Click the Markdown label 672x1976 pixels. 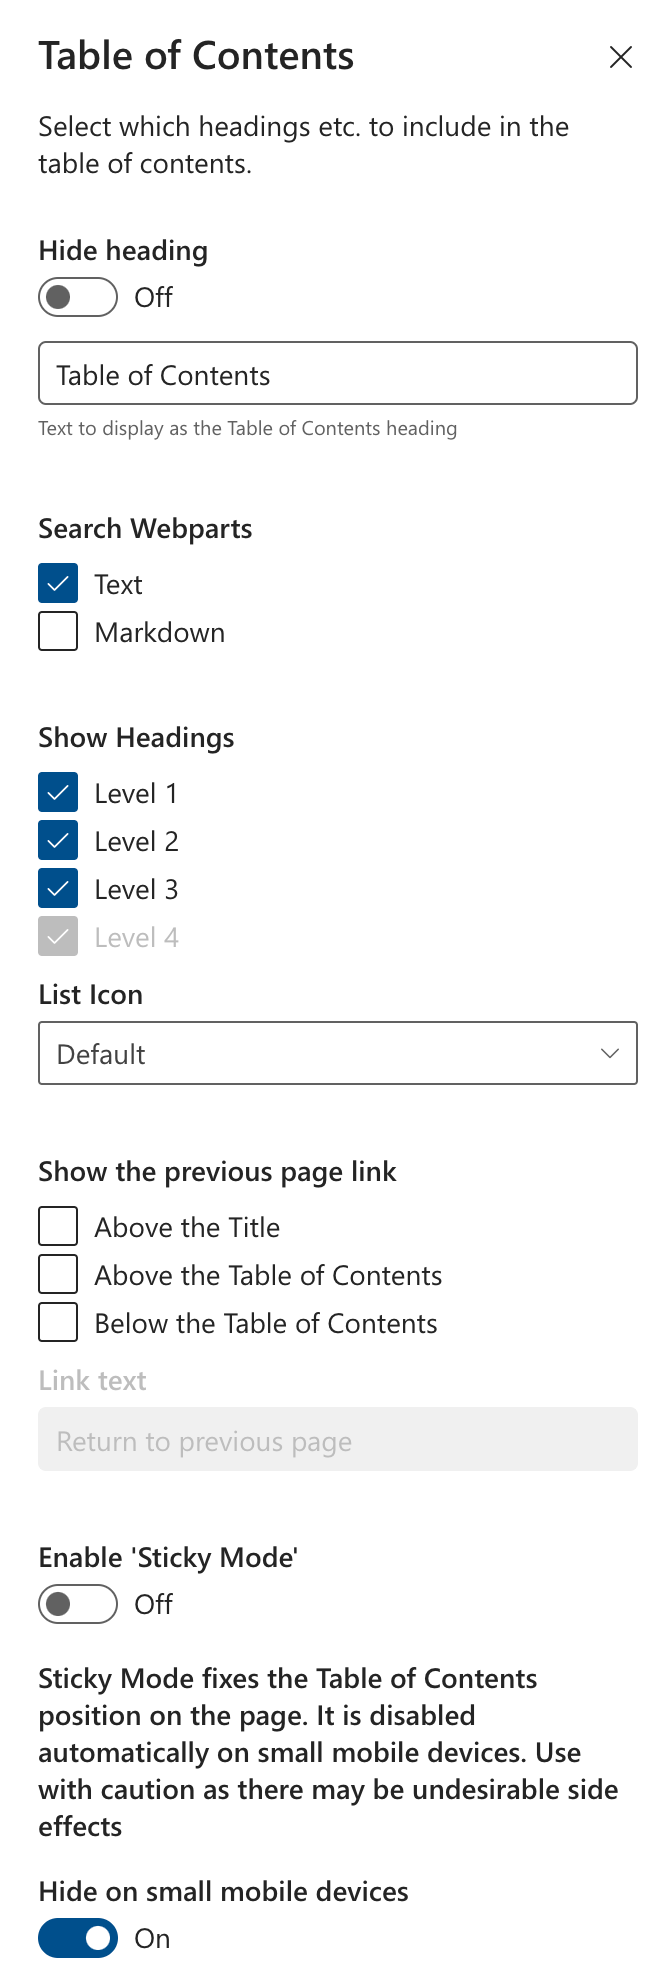coord(160,633)
